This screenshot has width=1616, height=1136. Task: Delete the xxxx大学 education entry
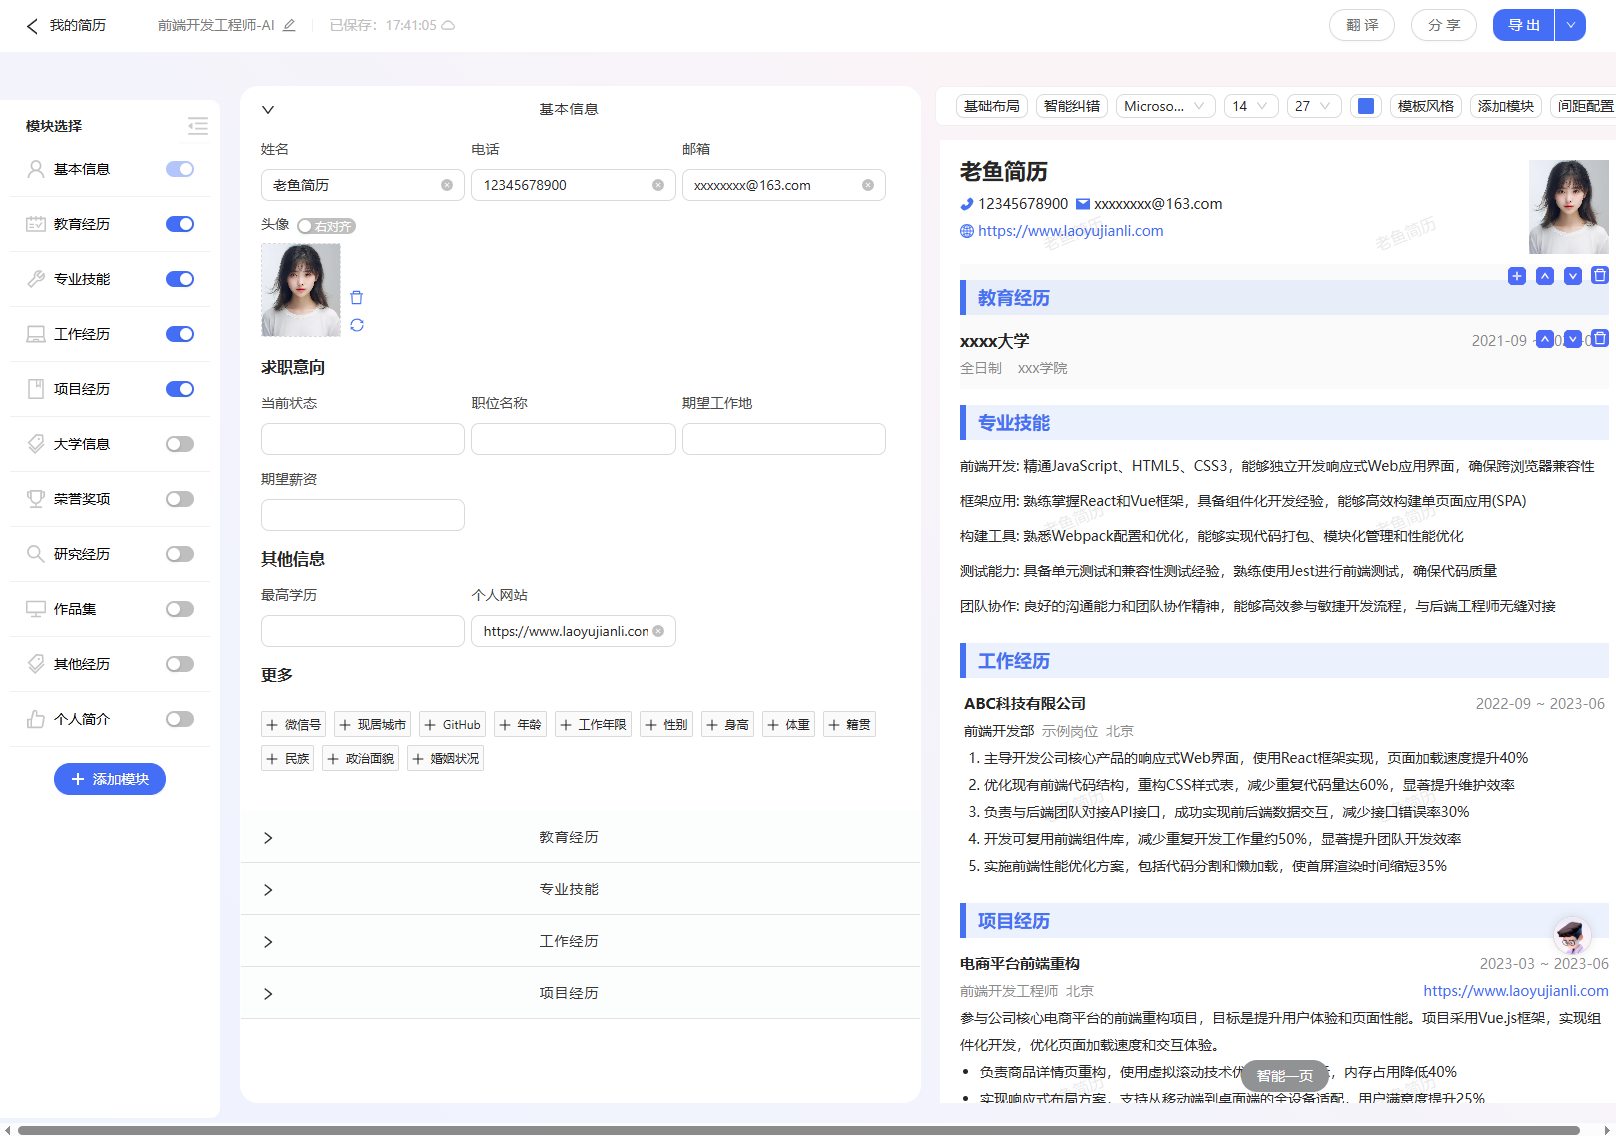click(x=1600, y=339)
